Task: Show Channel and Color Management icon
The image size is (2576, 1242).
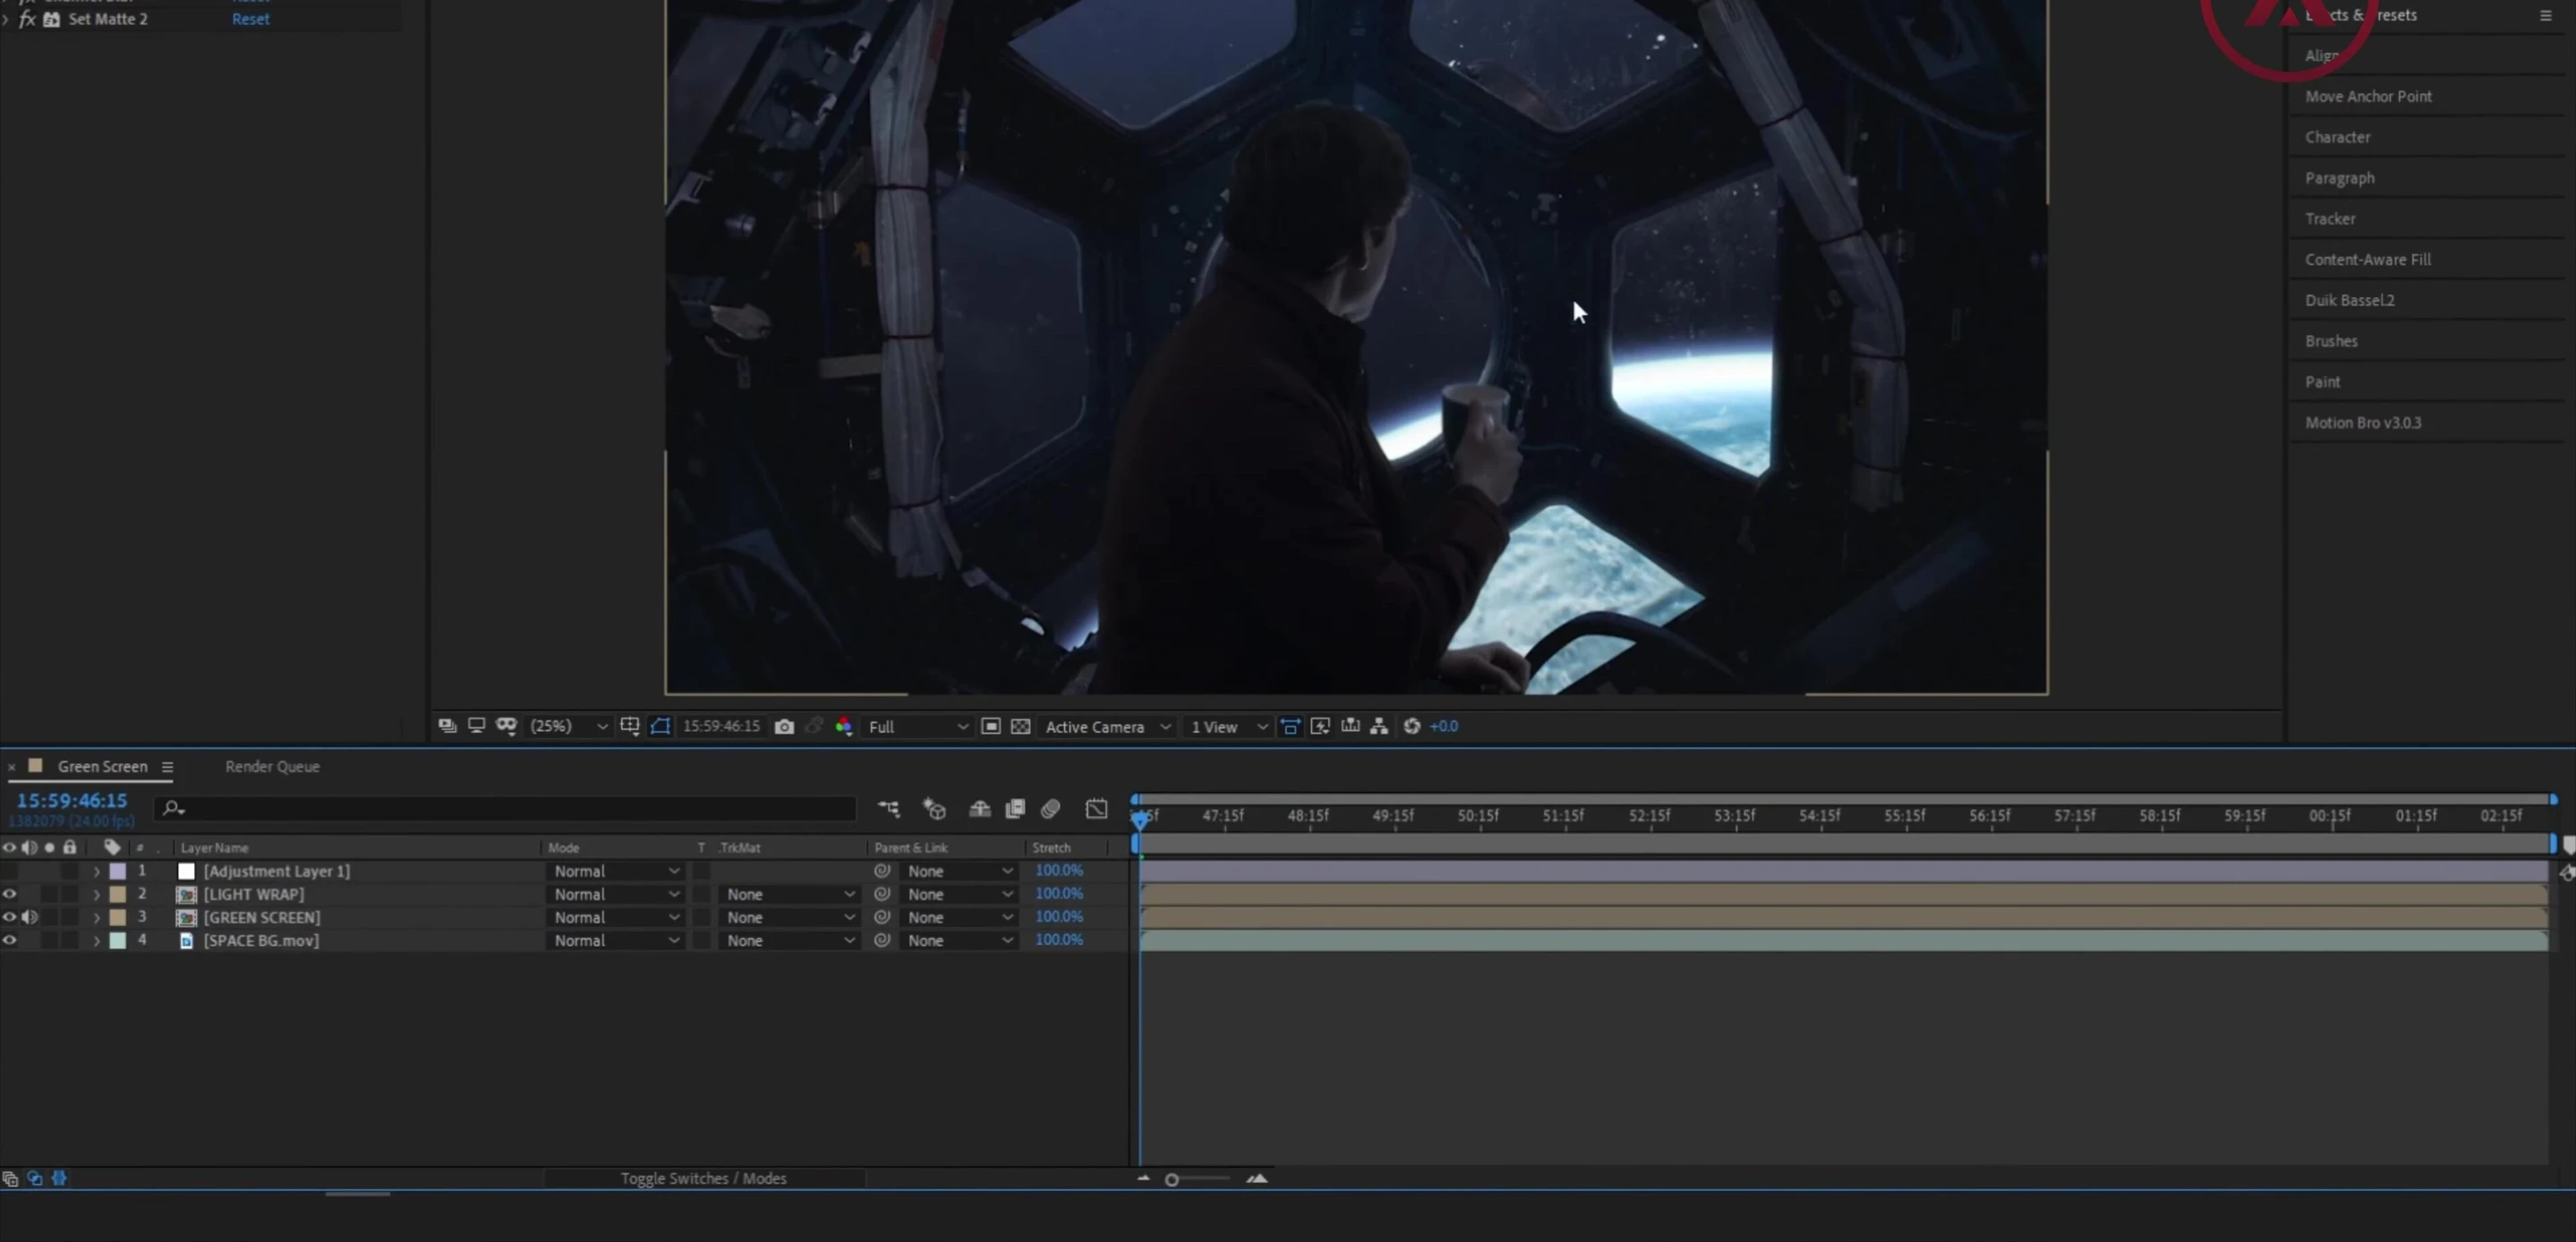Action: point(844,727)
